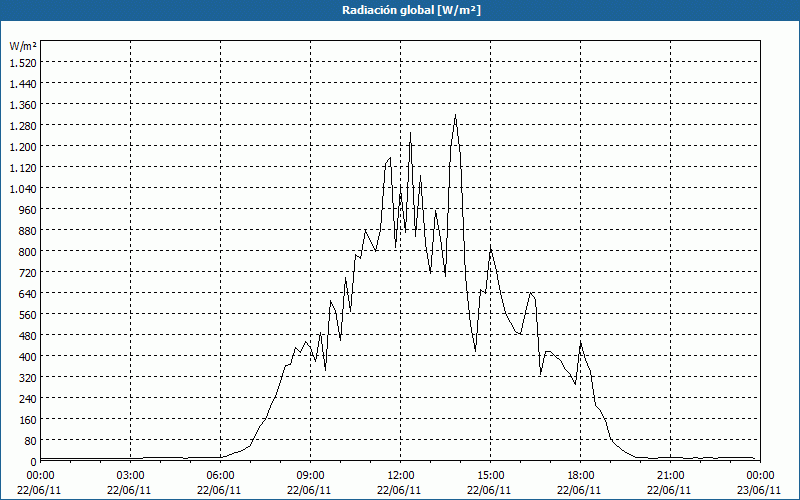
Task: Click the 03:00 time axis label
Action: pos(131,476)
